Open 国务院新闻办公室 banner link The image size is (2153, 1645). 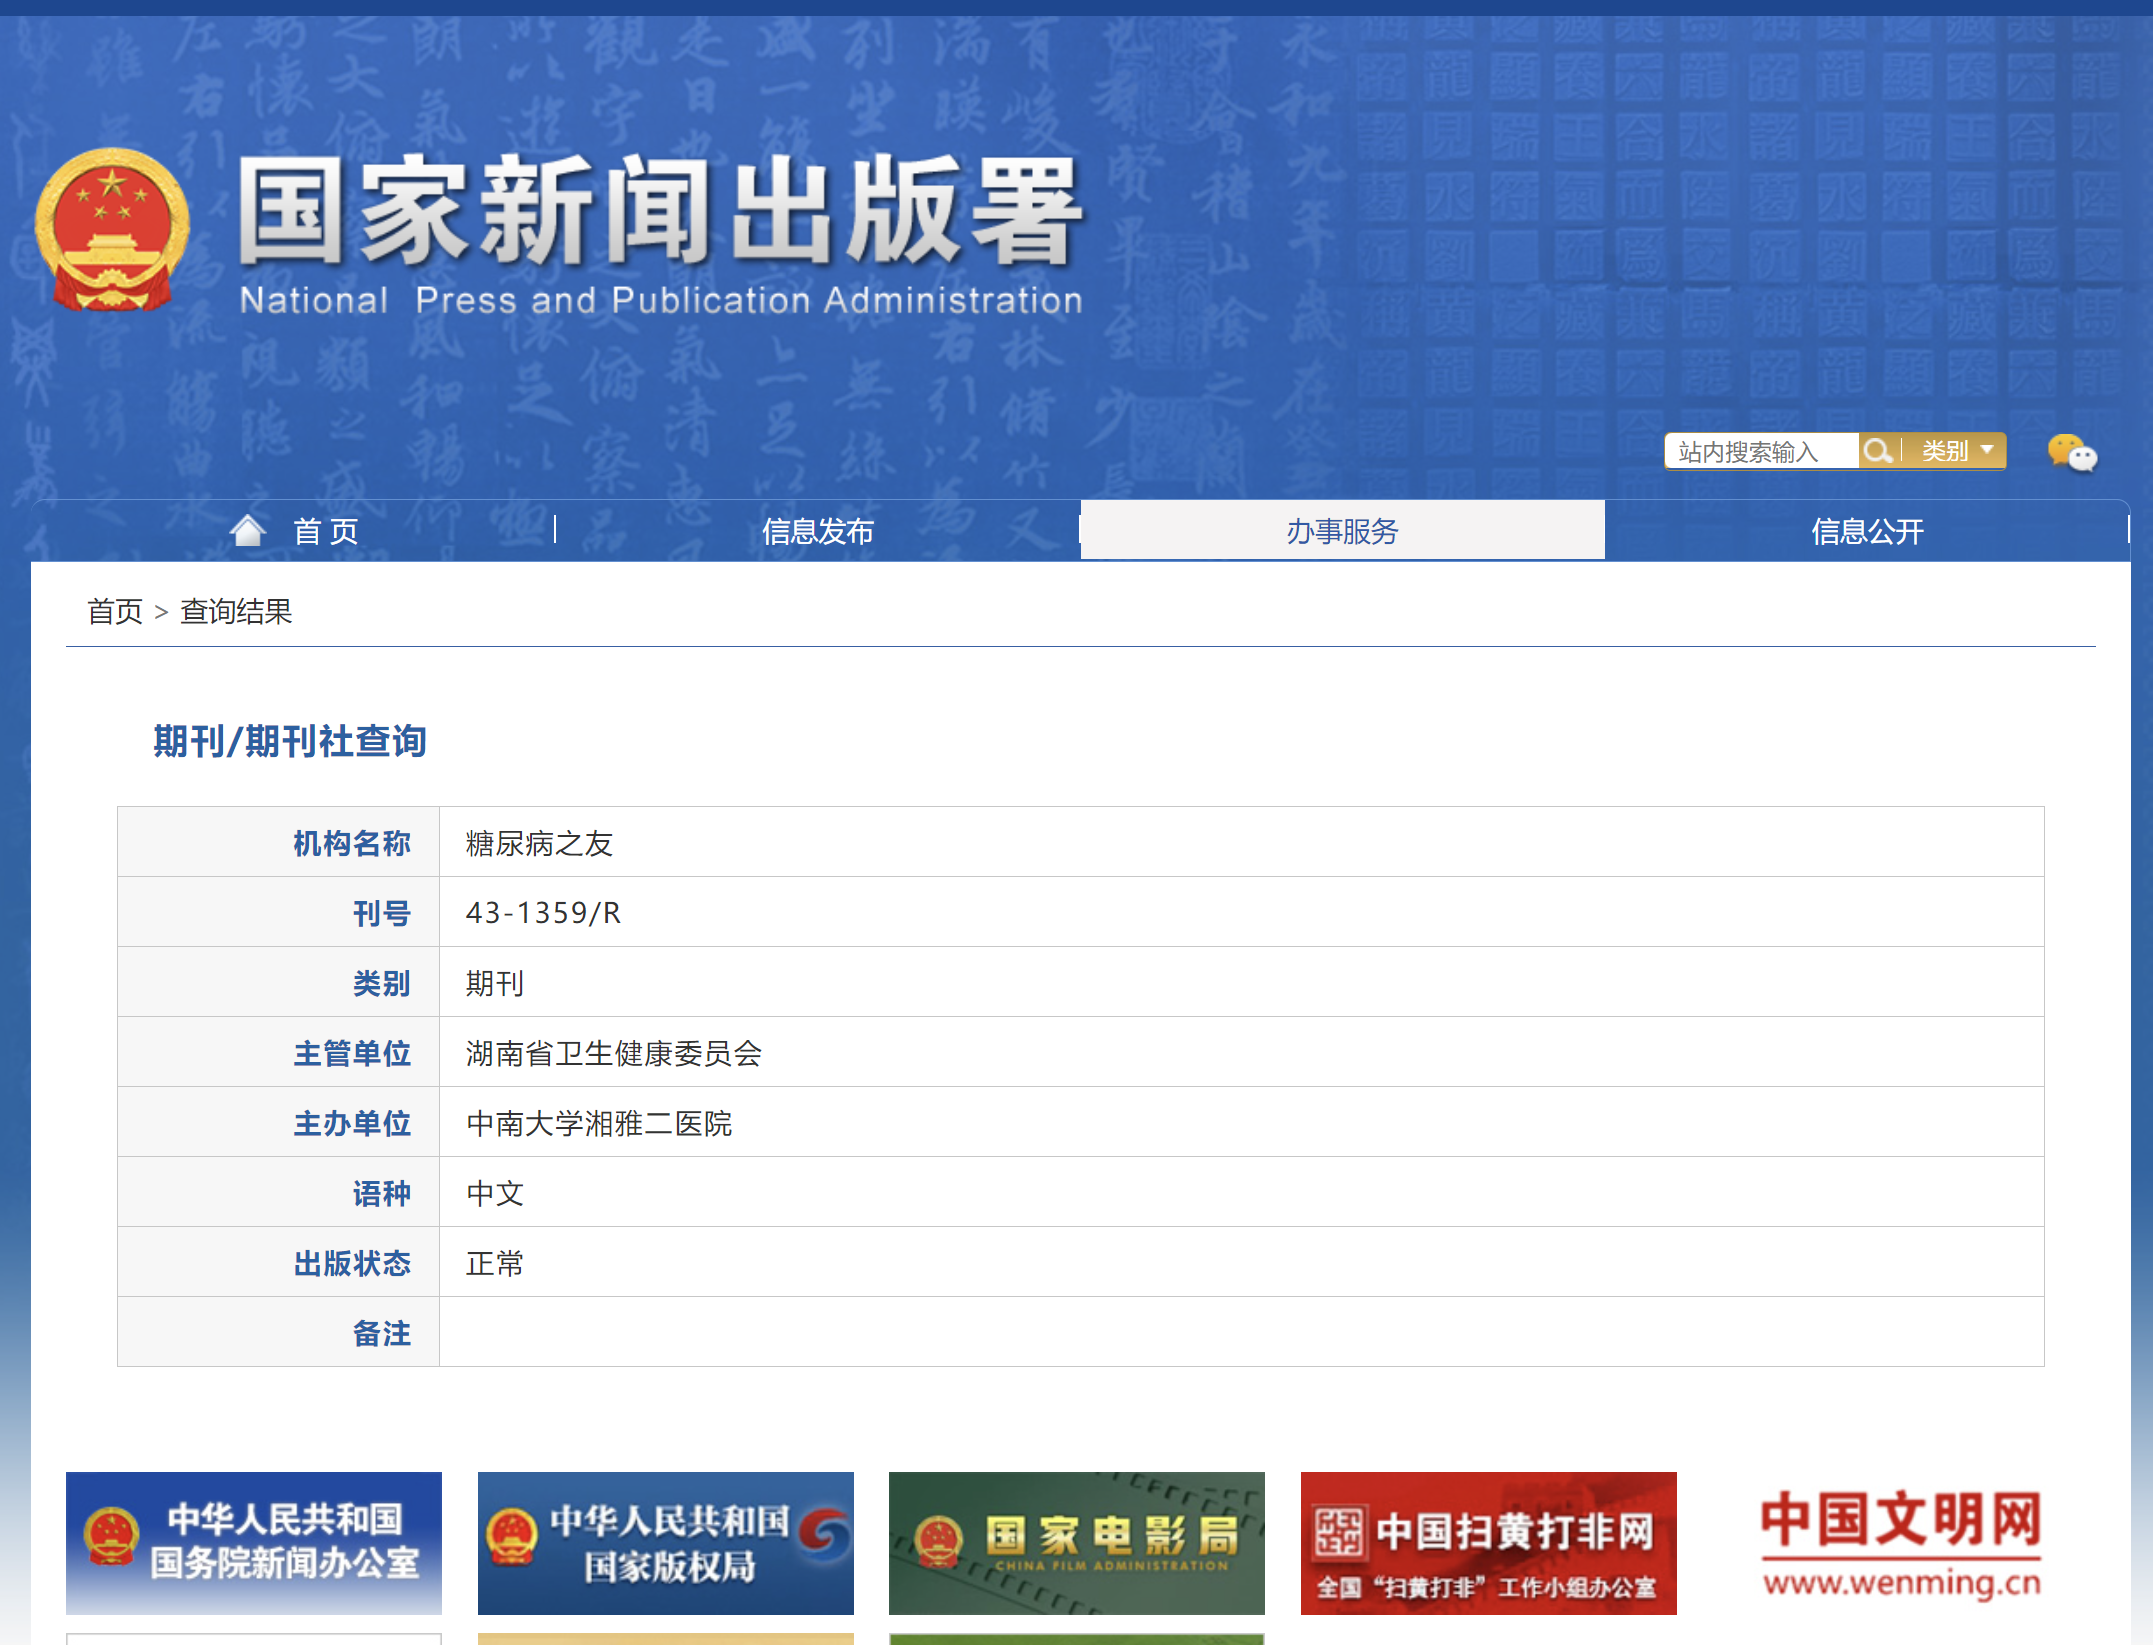click(x=254, y=1543)
